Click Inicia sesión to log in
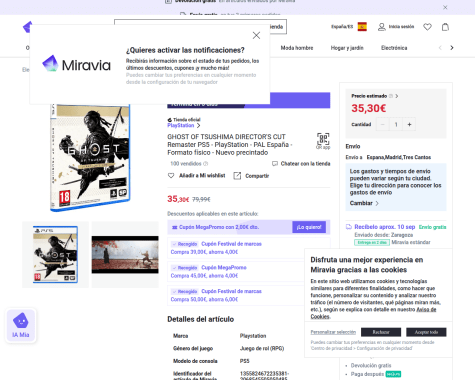The width and height of the screenshot is (475, 380). click(401, 27)
